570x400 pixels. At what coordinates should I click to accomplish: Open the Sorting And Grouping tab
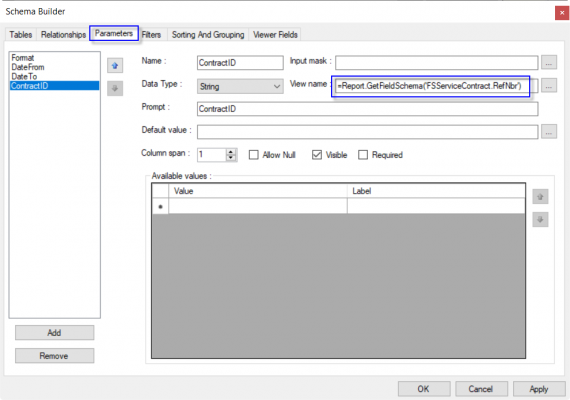click(208, 35)
